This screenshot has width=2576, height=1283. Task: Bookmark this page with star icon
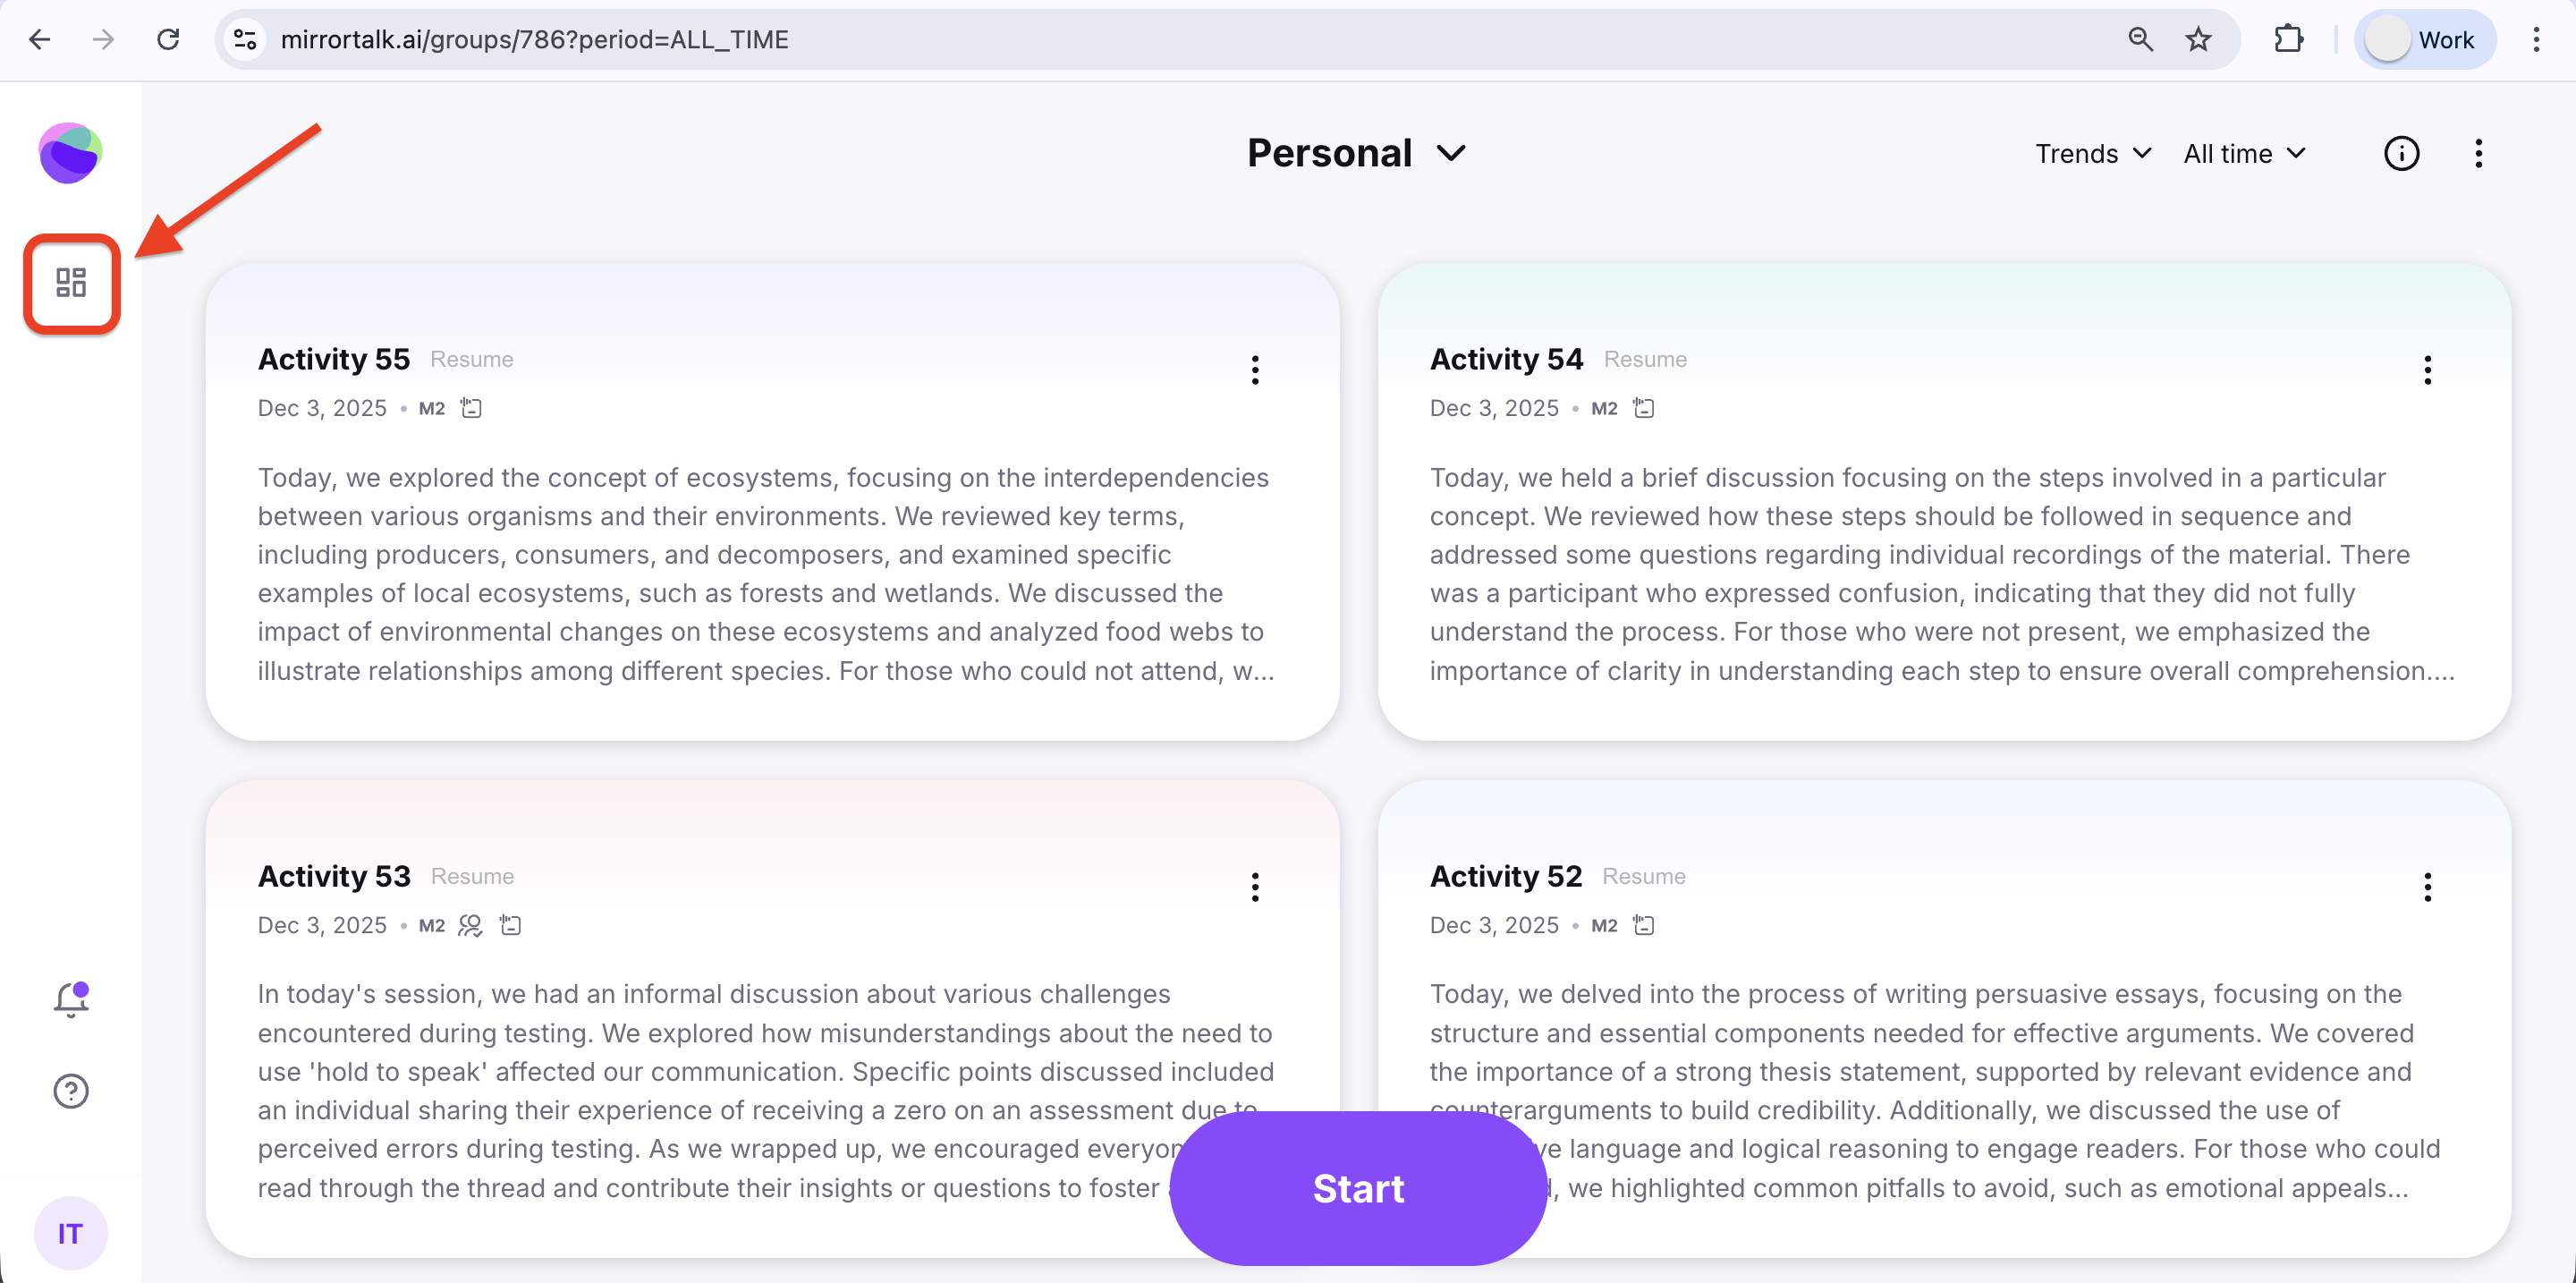[2198, 40]
